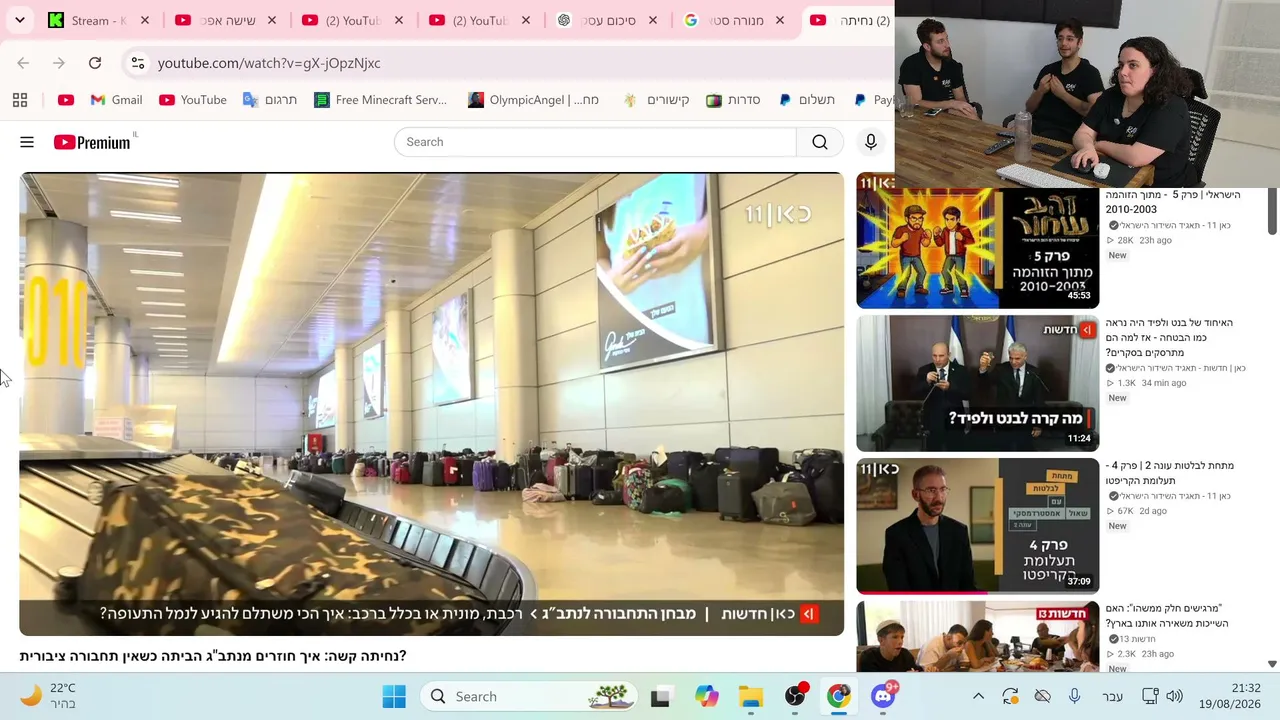This screenshot has height=720, width=1280.
Task: Open video title מתחת לבלטות עונה 2
Action: click(x=1169, y=473)
